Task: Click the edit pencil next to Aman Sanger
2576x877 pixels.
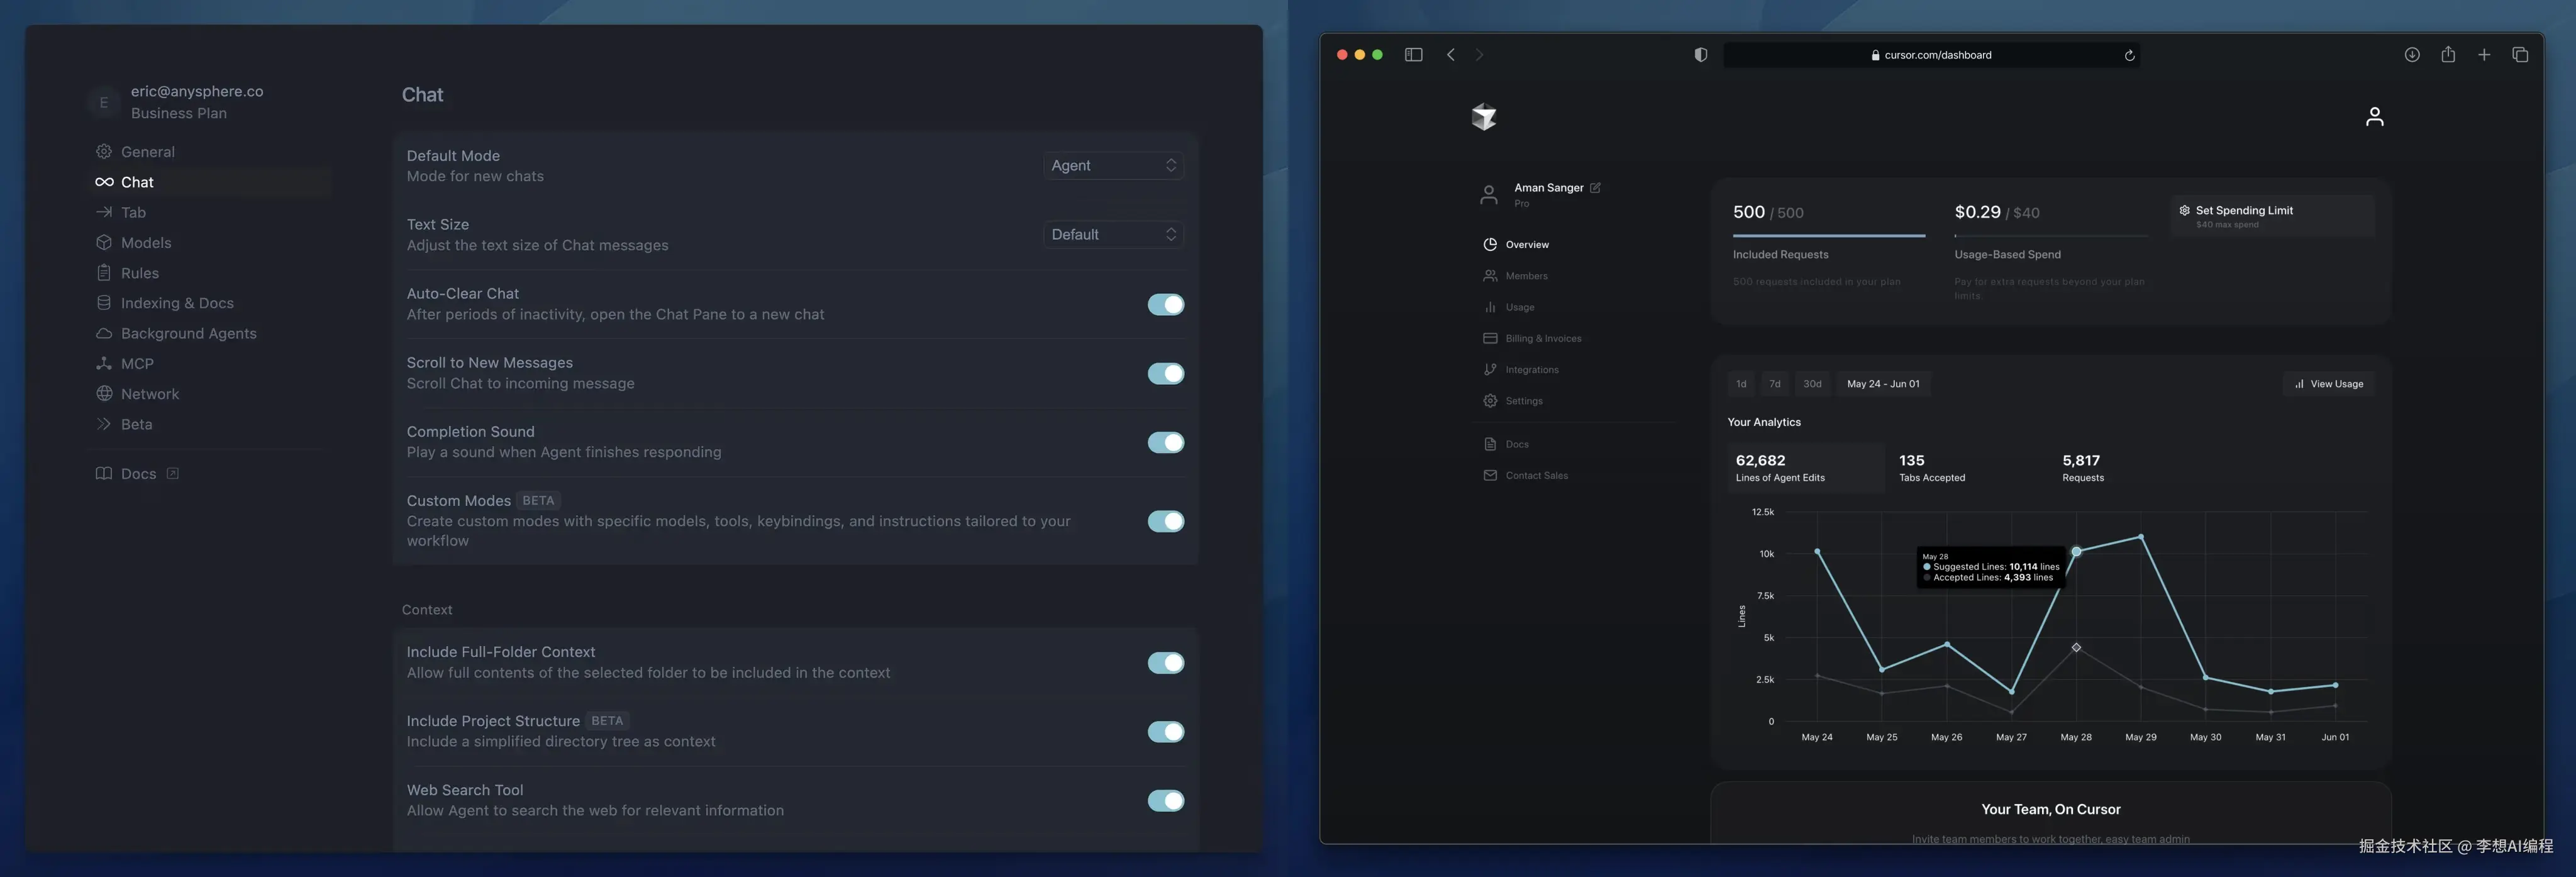Action: 1595,188
